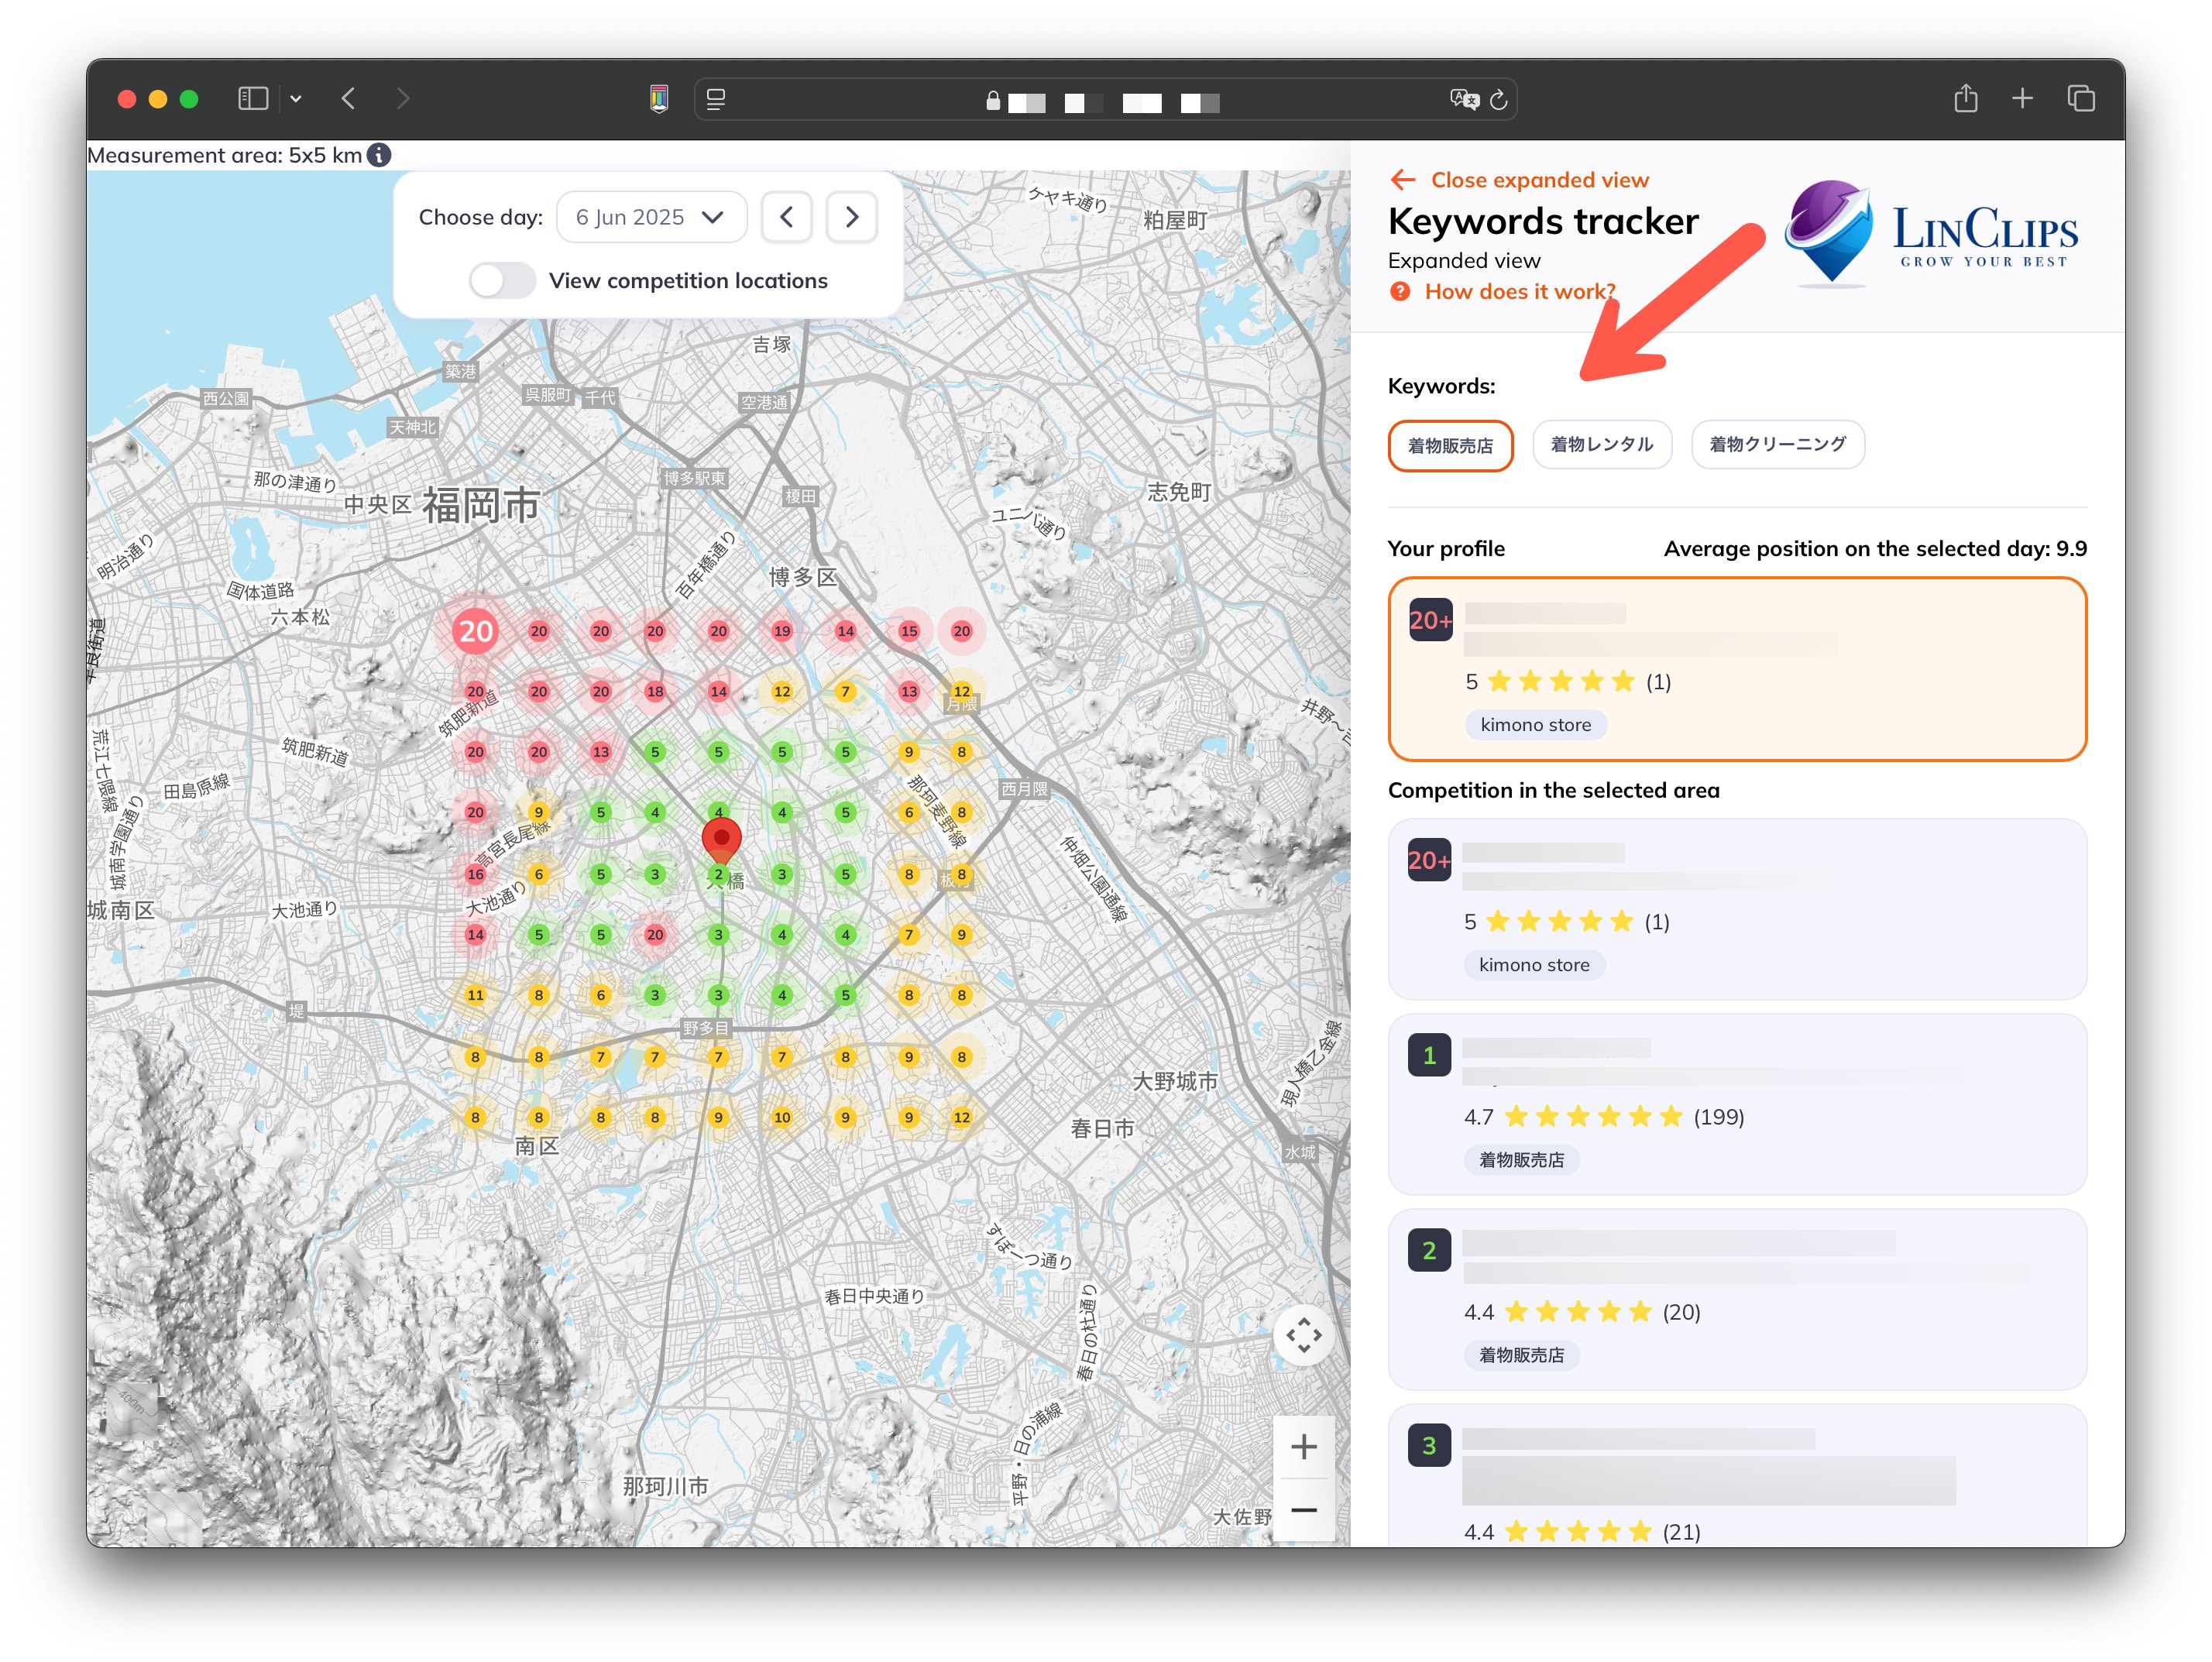
Task: Click the Close expanded view link
Action: point(1519,180)
